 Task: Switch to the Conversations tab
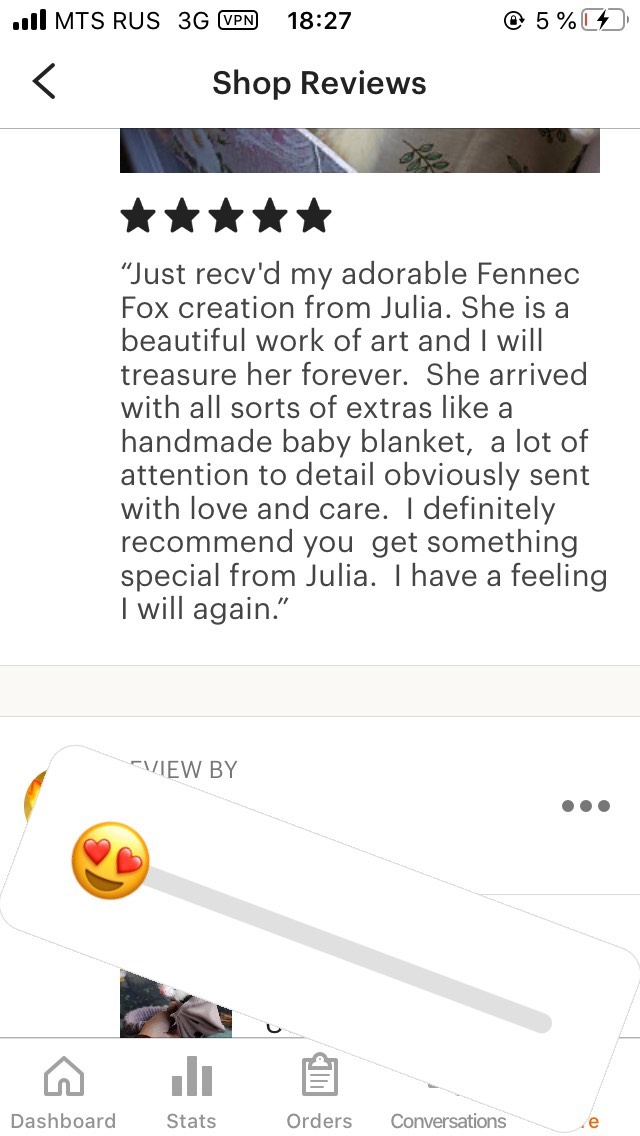point(448,1119)
